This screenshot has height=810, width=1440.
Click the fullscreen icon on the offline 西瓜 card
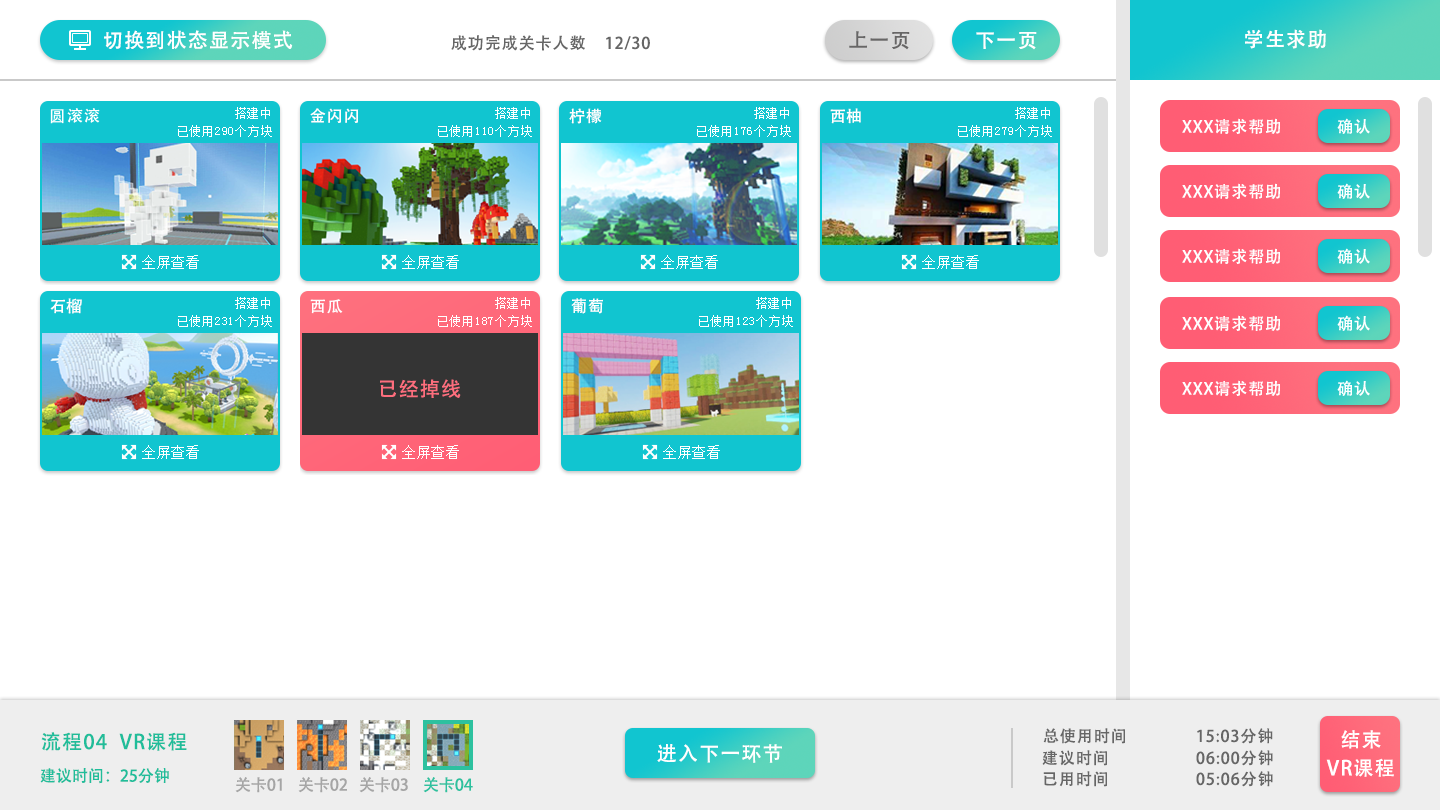point(389,452)
